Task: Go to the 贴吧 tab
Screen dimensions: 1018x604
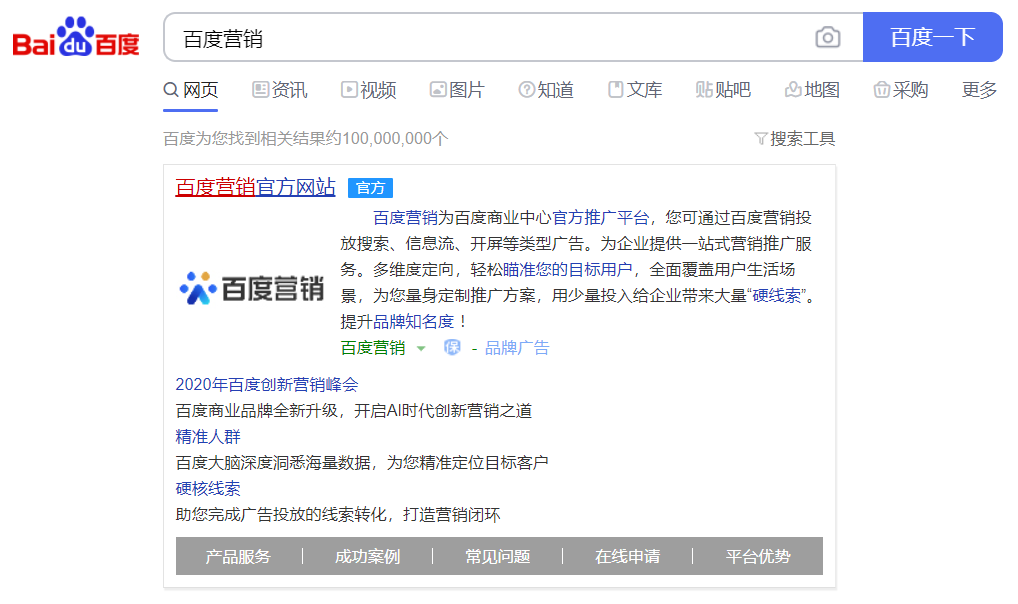Action: tap(723, 90)
